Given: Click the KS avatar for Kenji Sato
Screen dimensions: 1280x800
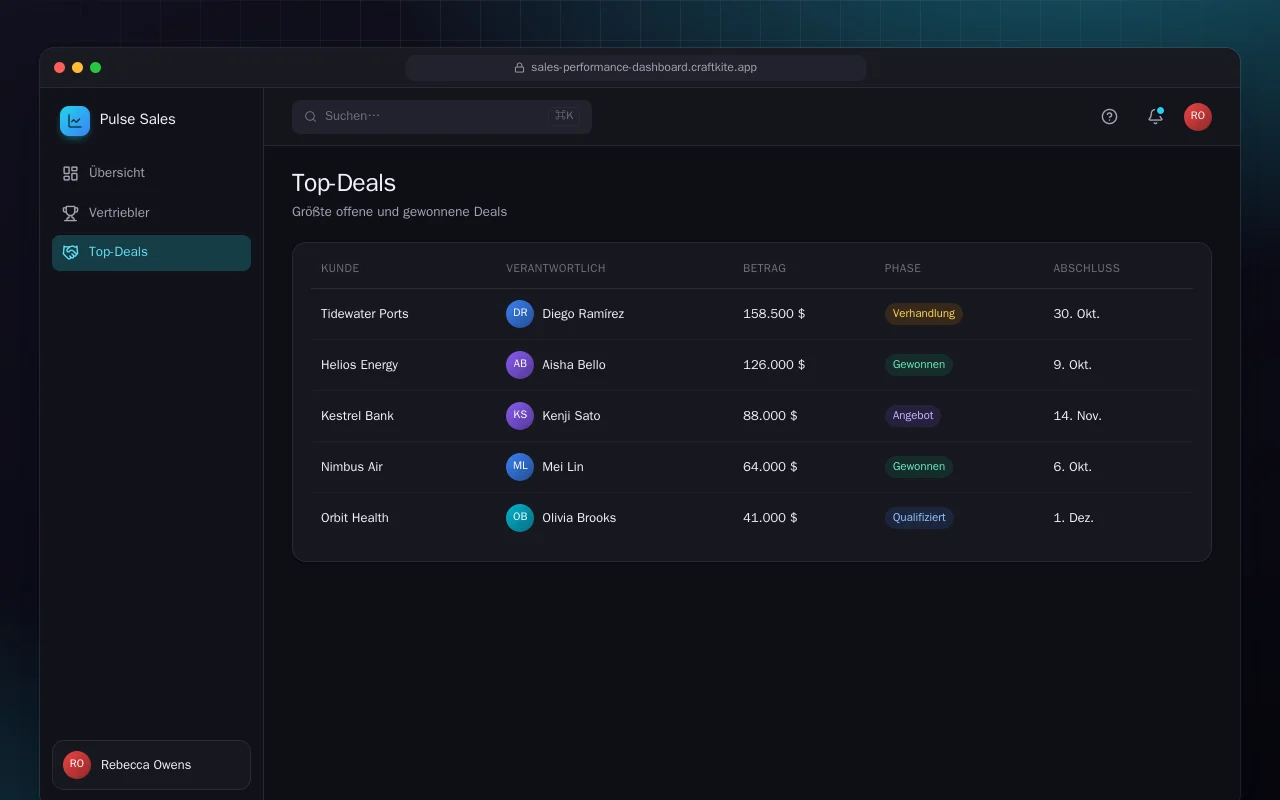Looking at the screenshot, I should 520,416.
